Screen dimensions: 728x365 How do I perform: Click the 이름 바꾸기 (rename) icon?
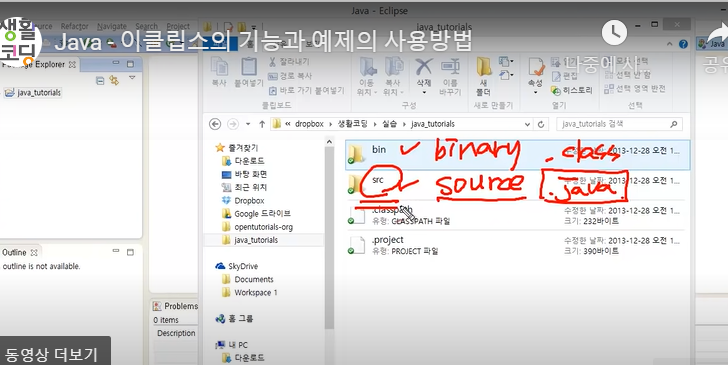[450, 67]
